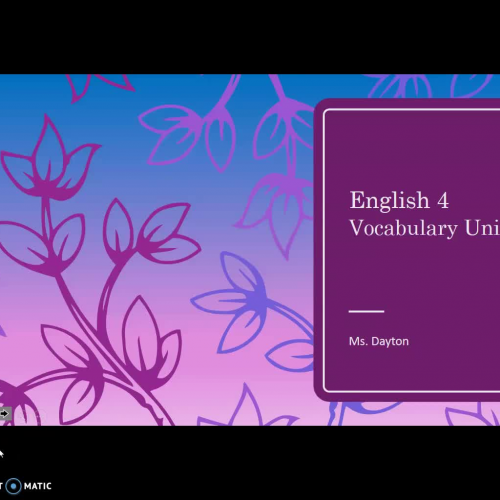Click the "Vocabulary Uni" subtitle line

click(x=425, y=228)
